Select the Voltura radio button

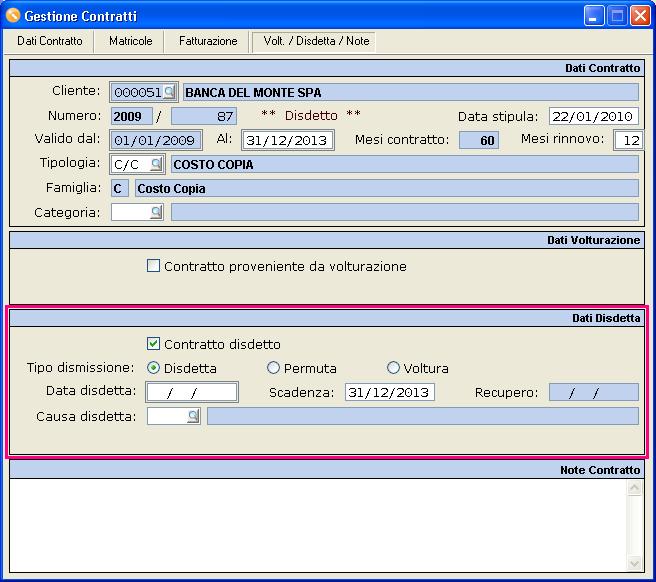393,368
